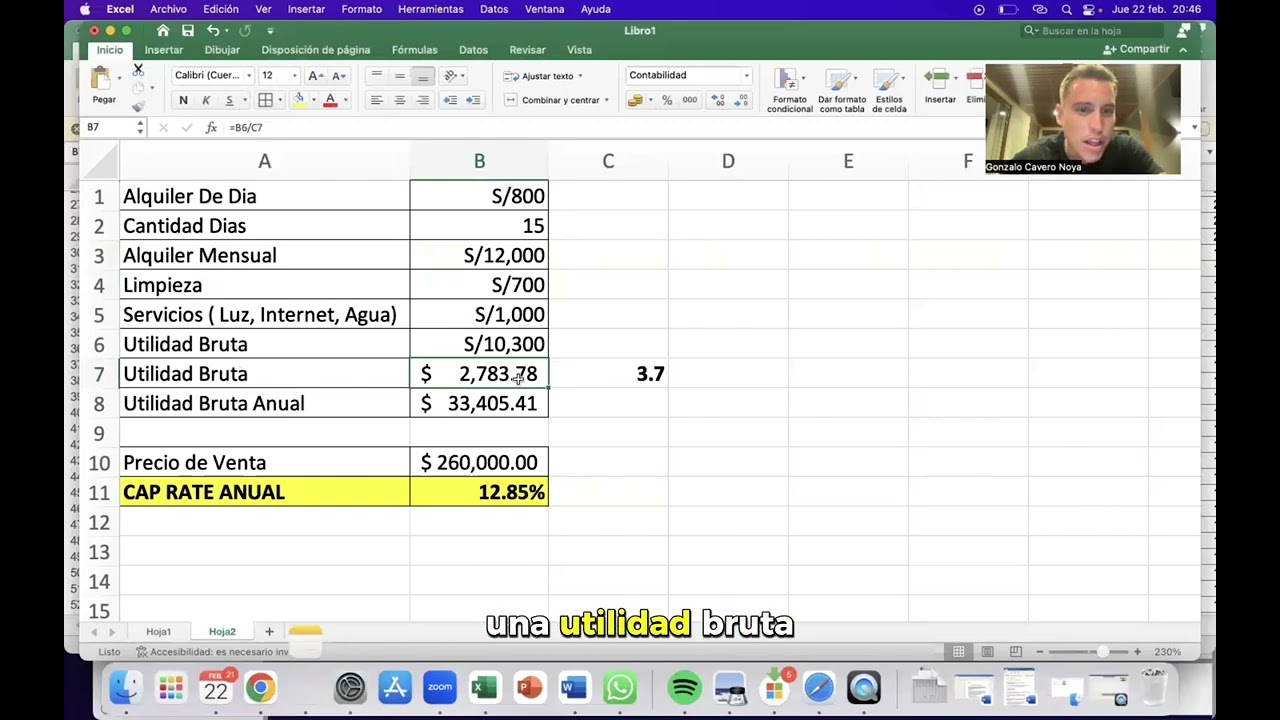
Task: Click the Pegar paste icon
Action: pos(101,79)
